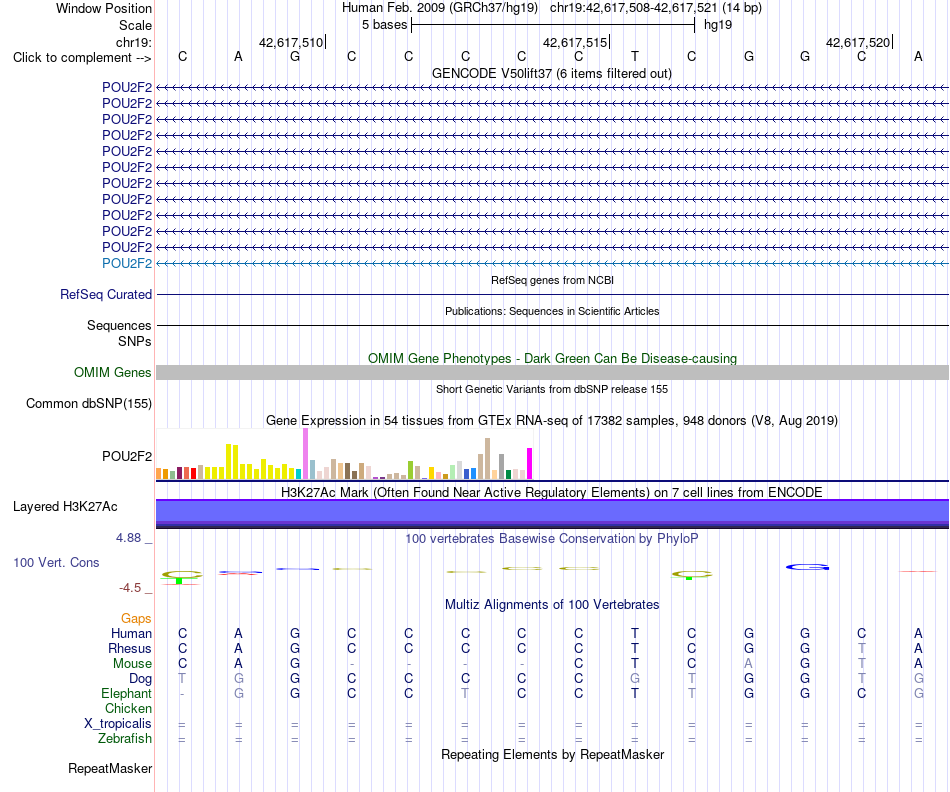The width and height of the screenshot is (950, 792).
Task: Click the -4.5 lower conservation scale value
Action: (x=130, y=588)
